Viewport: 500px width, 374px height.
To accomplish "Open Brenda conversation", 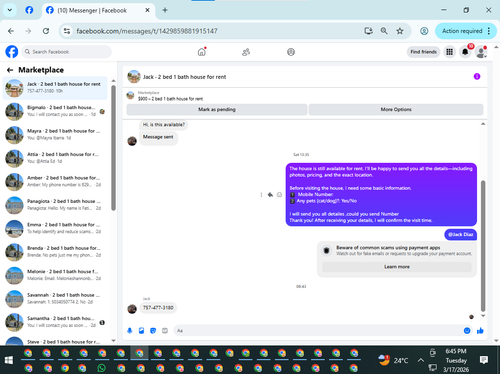I will pos(55,252).
